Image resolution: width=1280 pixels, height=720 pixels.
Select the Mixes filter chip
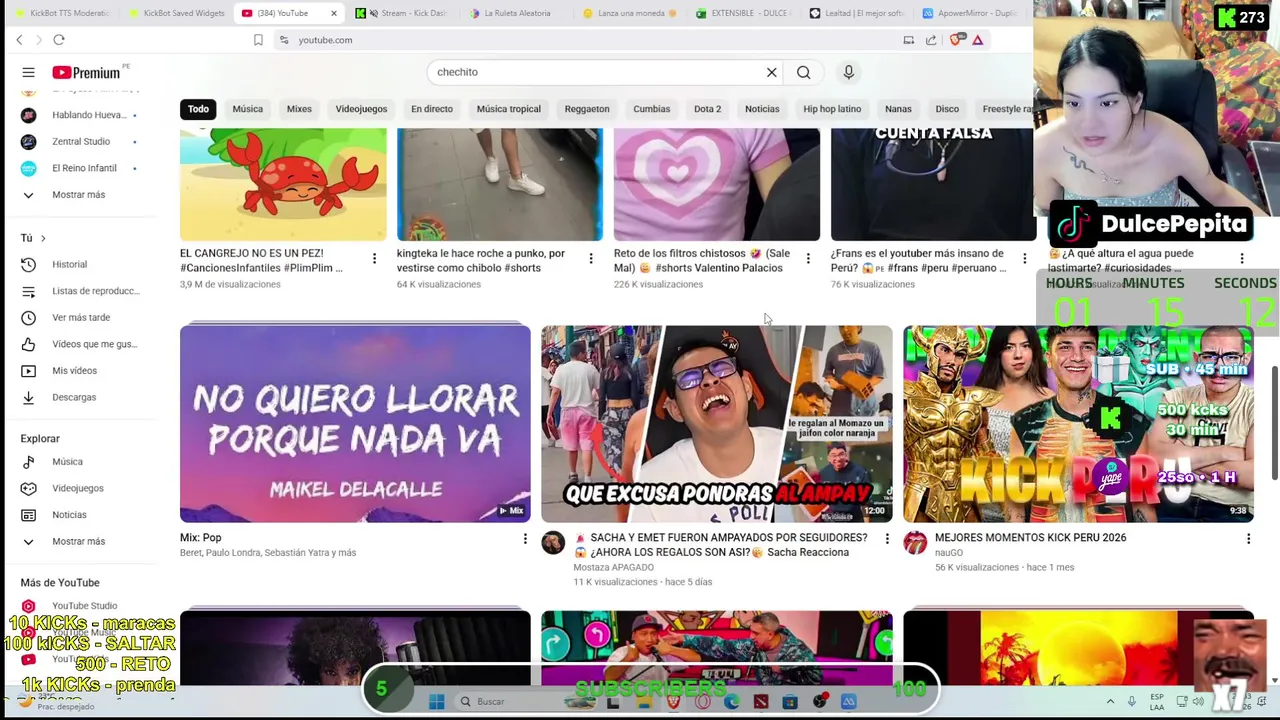click(299, 109)
